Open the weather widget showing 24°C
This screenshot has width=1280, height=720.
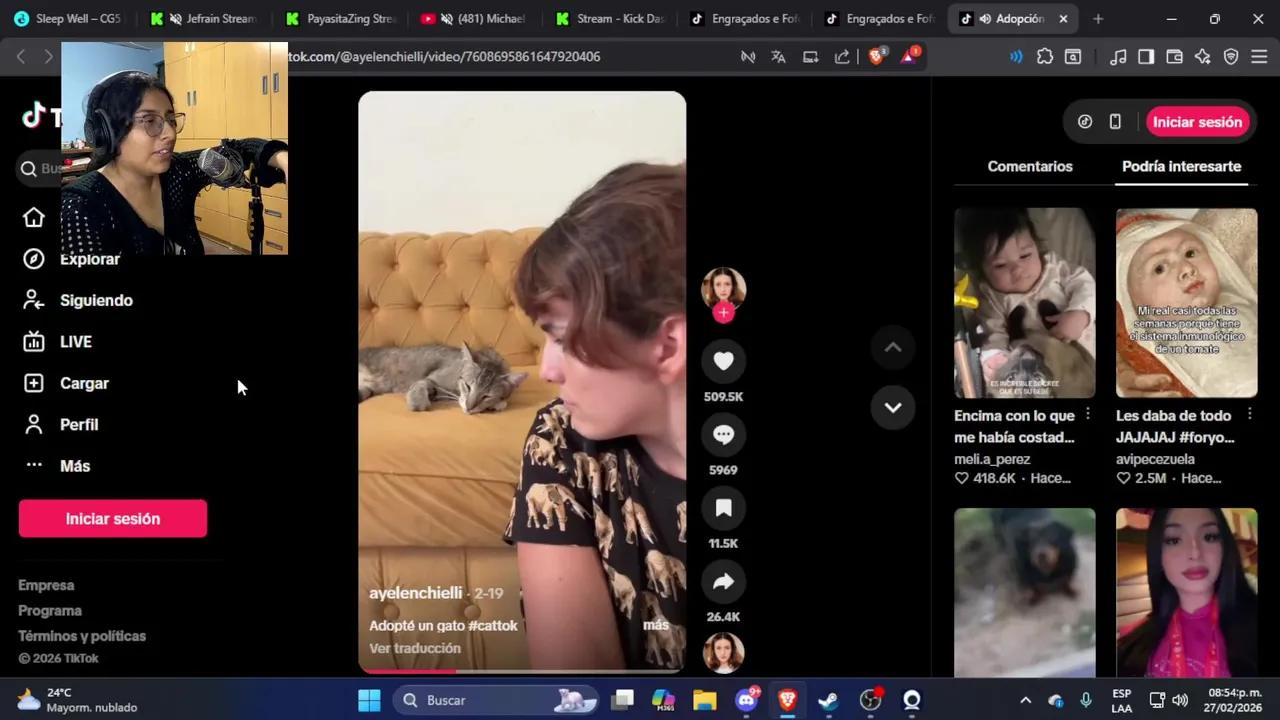tap(78, 700)
